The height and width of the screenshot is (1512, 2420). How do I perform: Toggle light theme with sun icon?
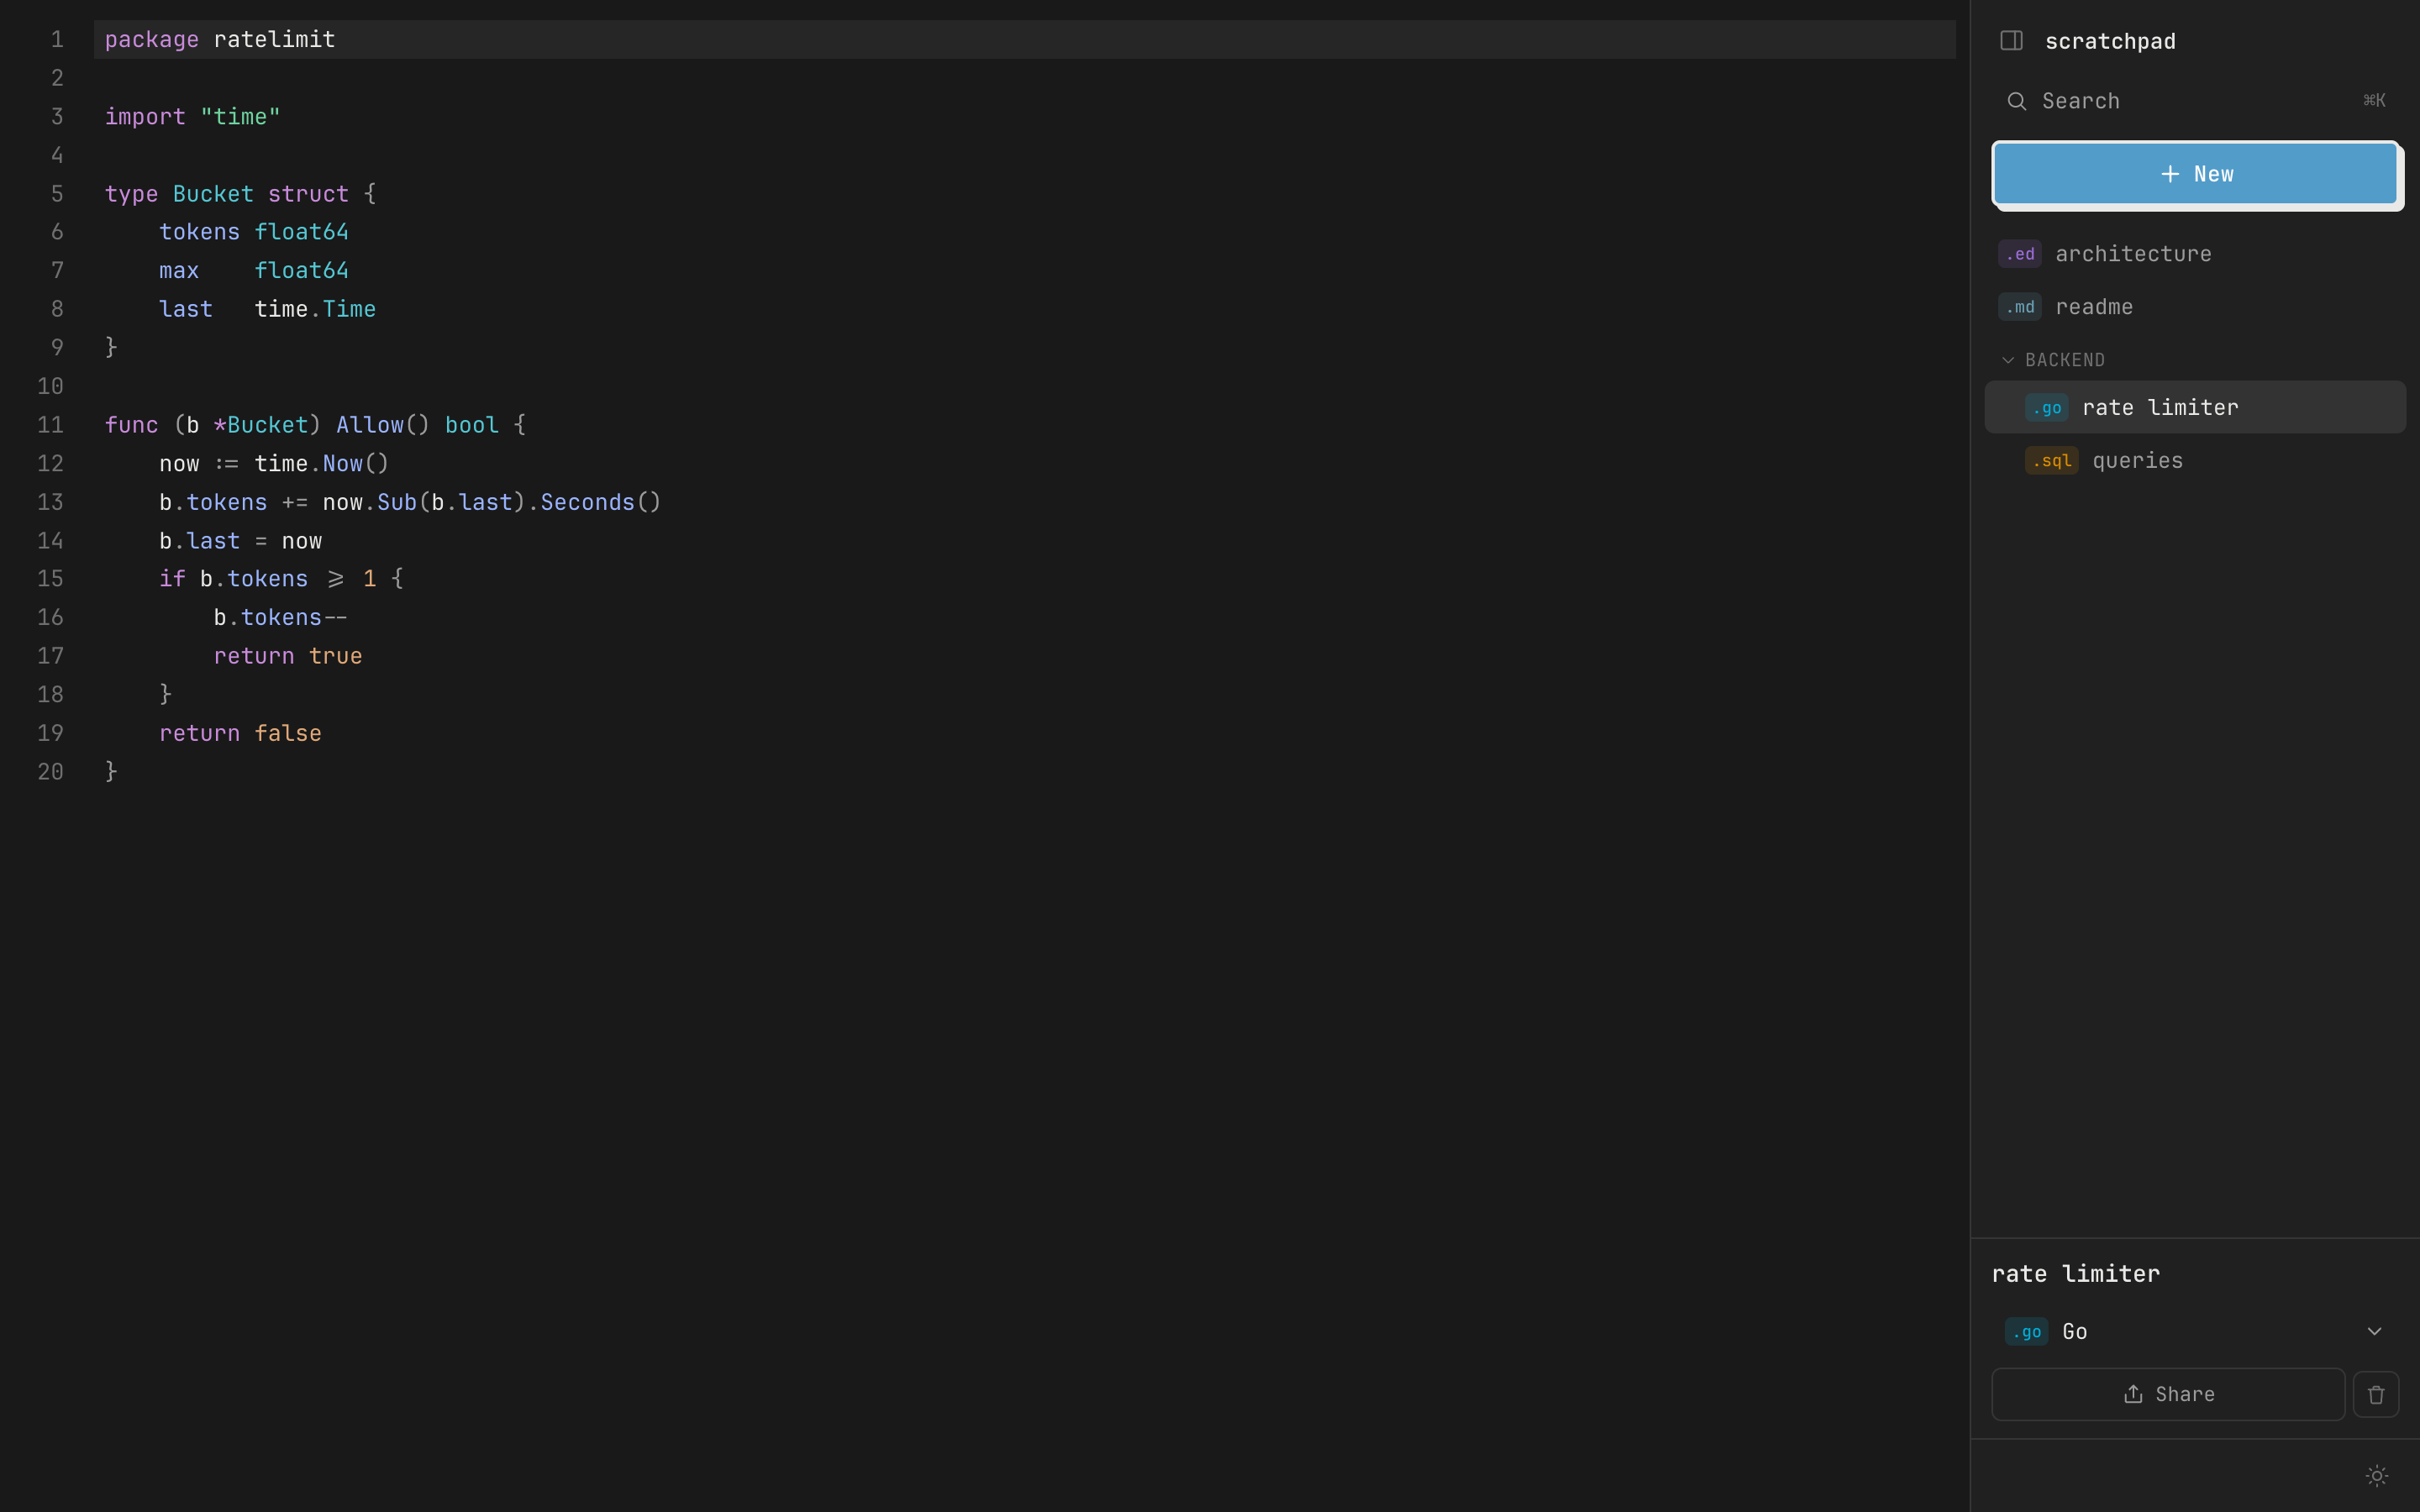tap(2377, 1476)
